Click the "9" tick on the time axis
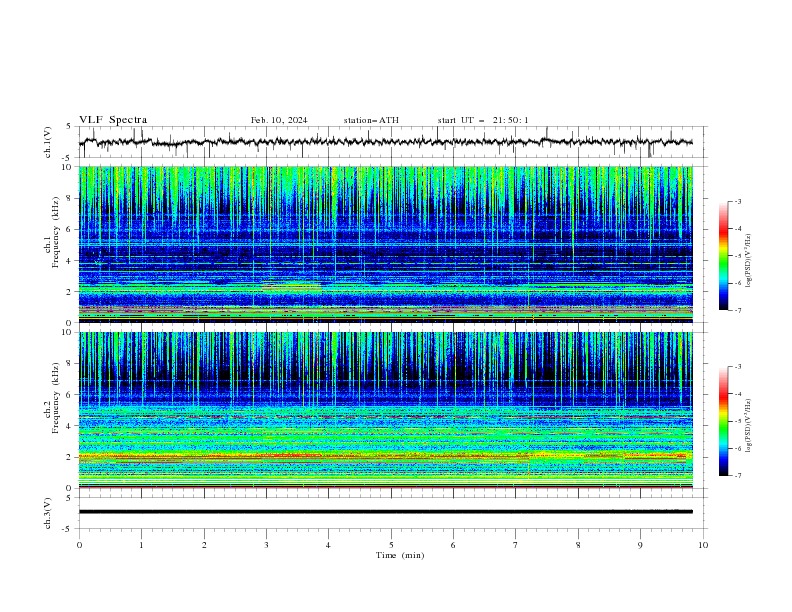Viewport: 792px width, 612px height. pyautogui.click(x=640, y=545)
